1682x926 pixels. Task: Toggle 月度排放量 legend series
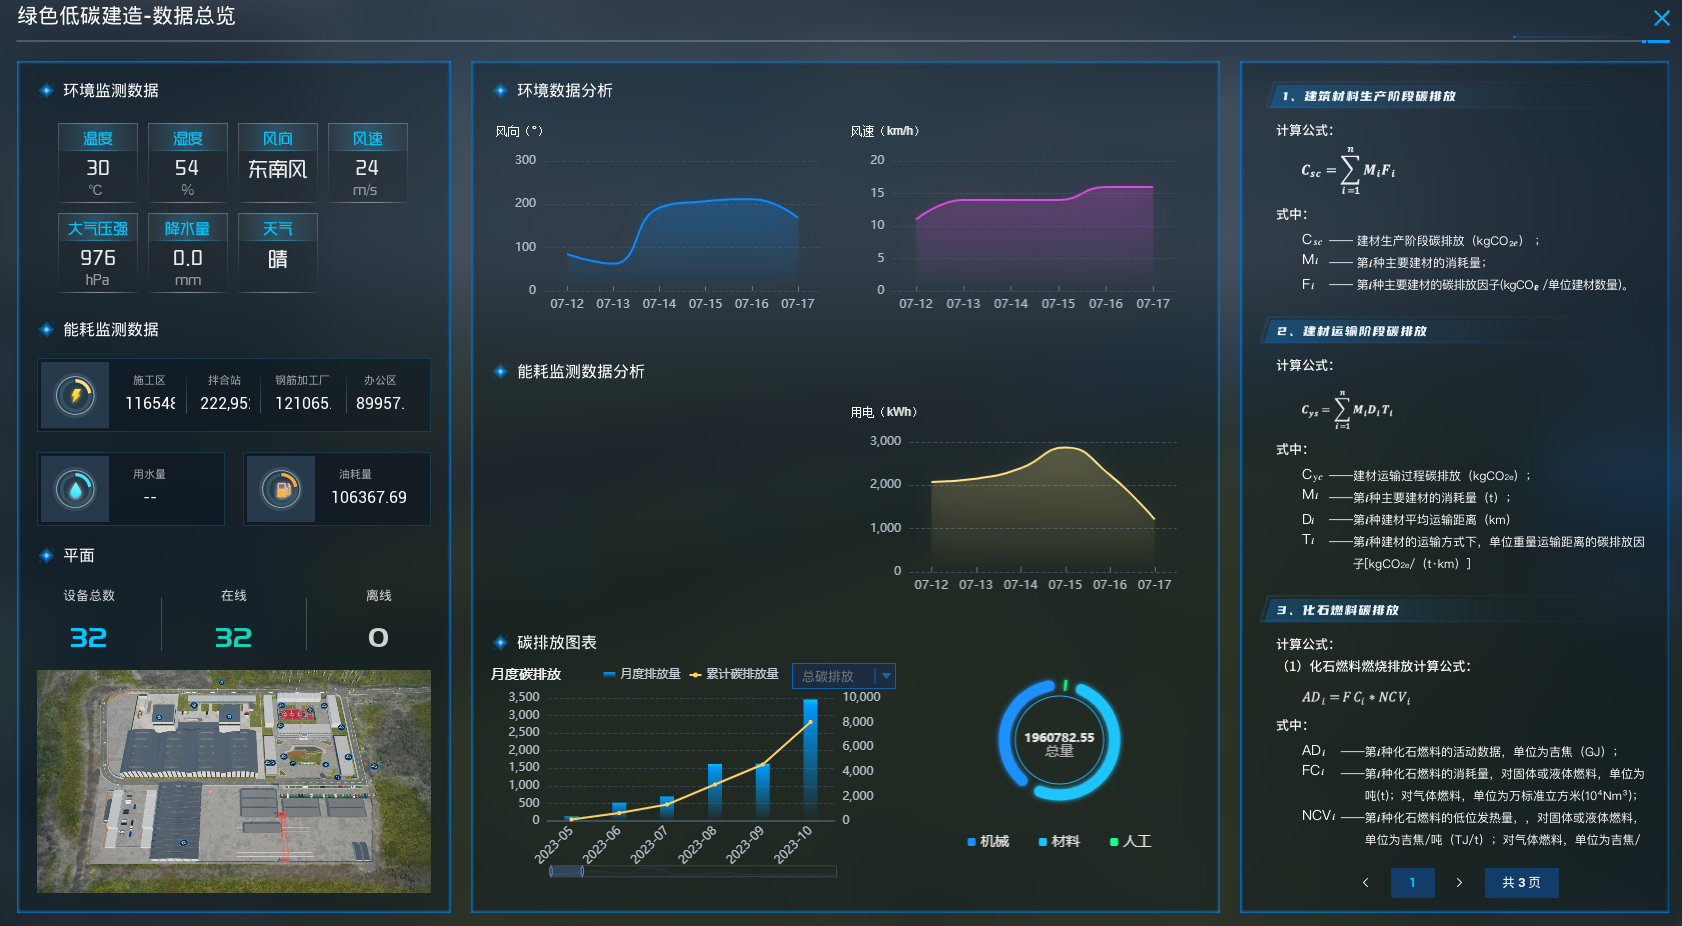(641, 674)
